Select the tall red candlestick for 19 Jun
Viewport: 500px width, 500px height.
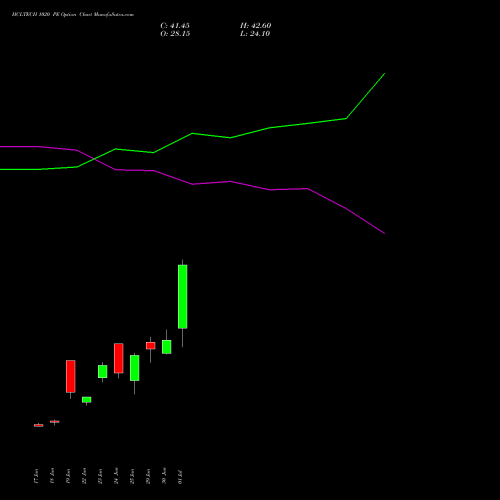71,376
